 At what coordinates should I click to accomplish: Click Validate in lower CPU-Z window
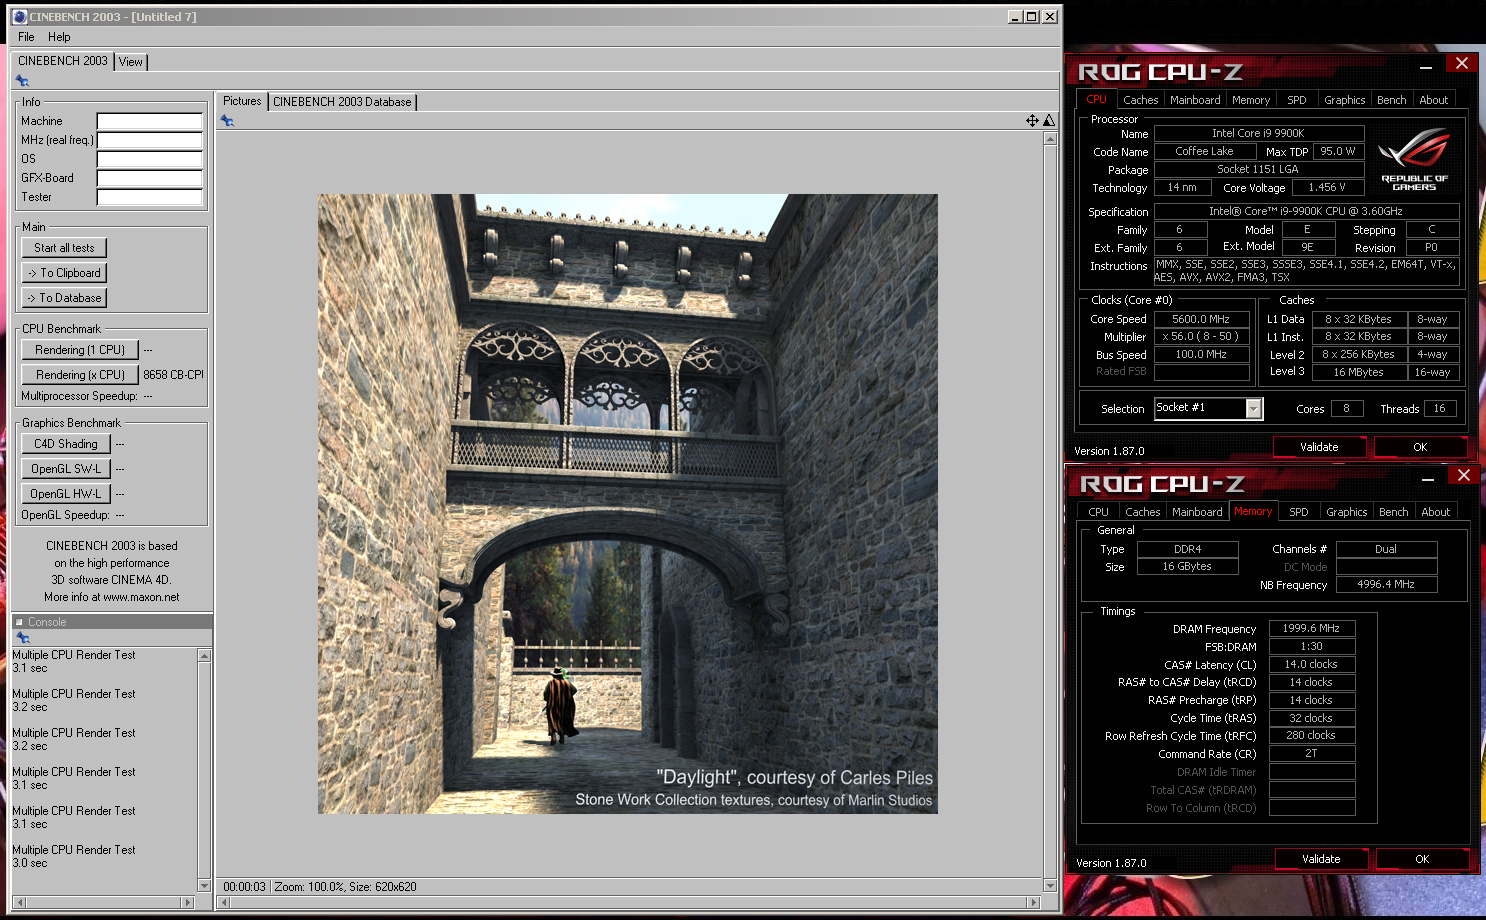pos(1321,859)
